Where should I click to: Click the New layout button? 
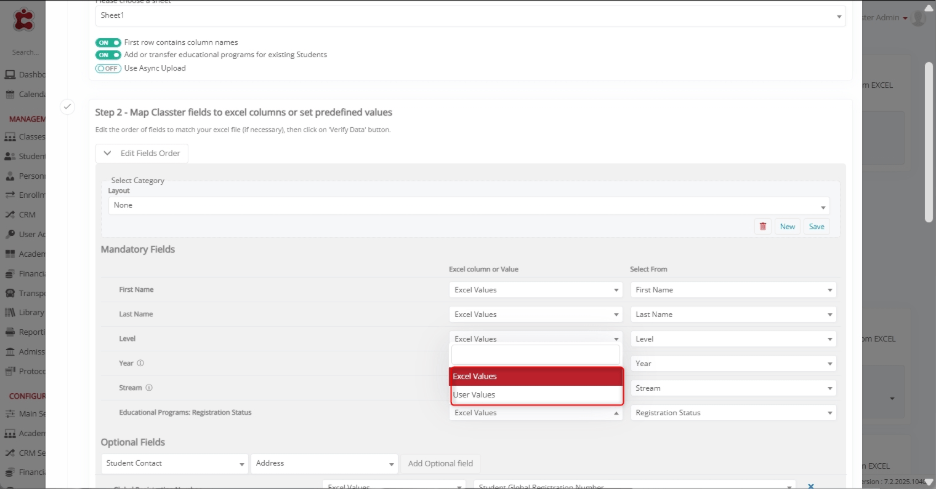787,227
